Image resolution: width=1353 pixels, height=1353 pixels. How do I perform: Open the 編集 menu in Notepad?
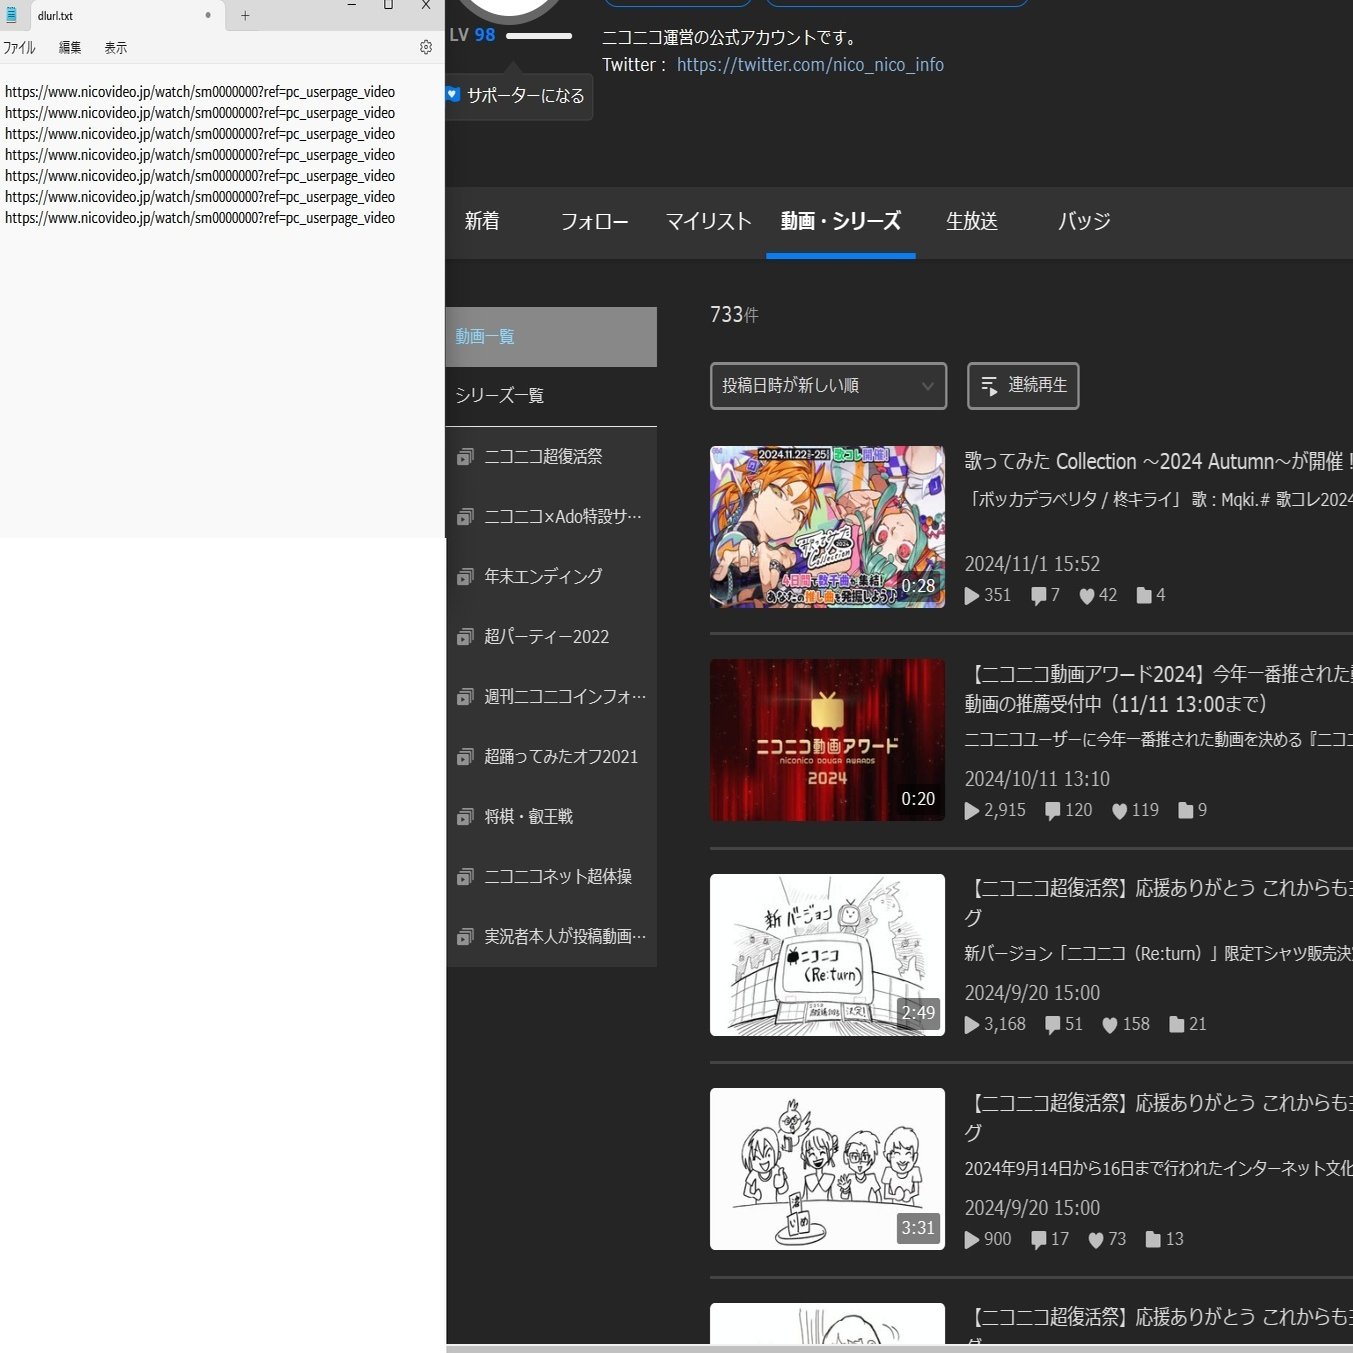[70, 47]
